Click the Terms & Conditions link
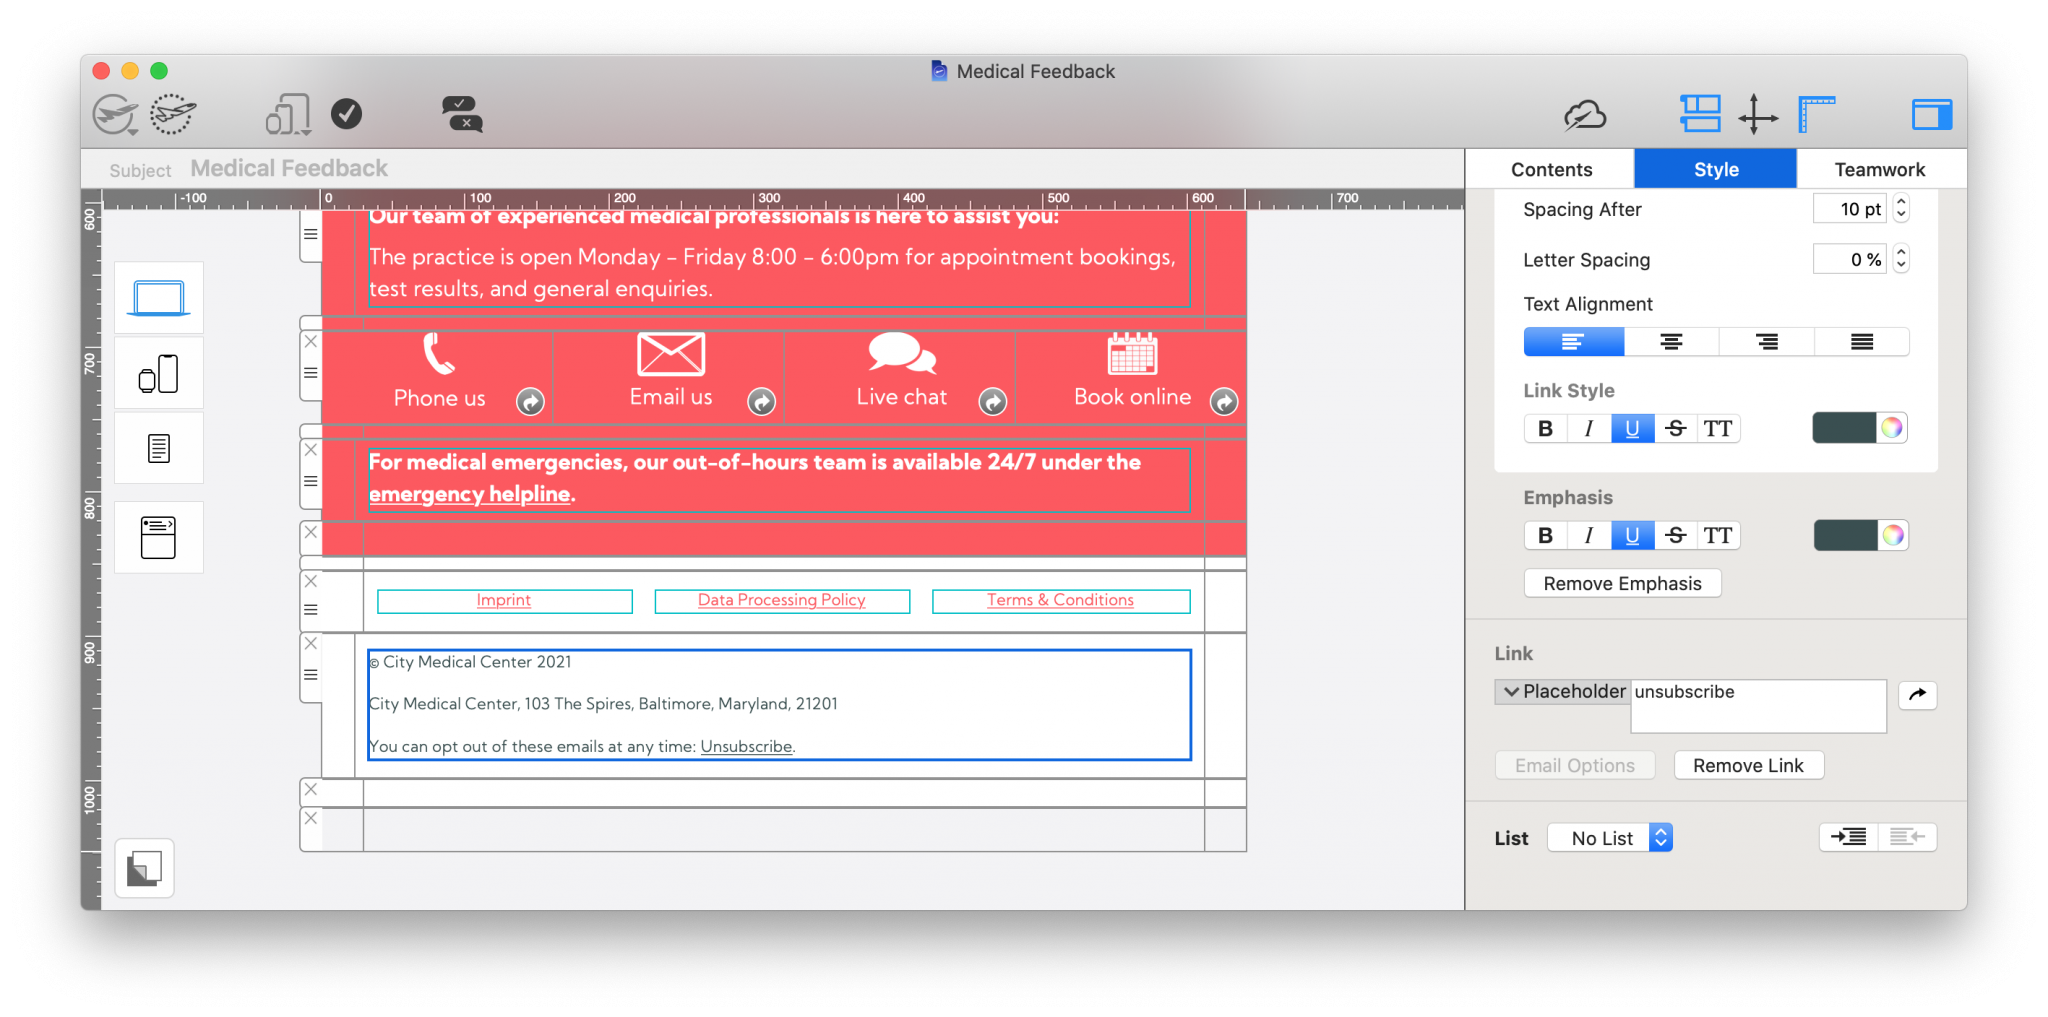Viewport: 2048px width, 1017px height. click(1061, 600)
